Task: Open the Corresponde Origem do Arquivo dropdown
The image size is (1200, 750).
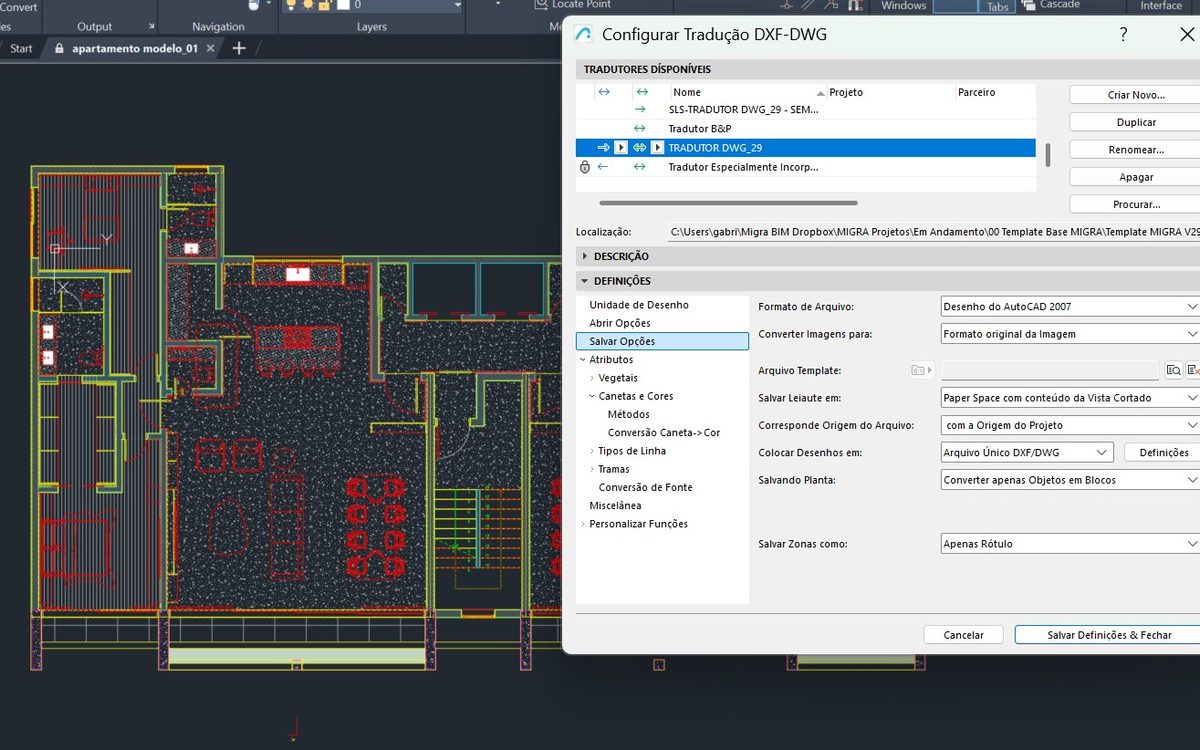Action: [x=1070, y=425]
